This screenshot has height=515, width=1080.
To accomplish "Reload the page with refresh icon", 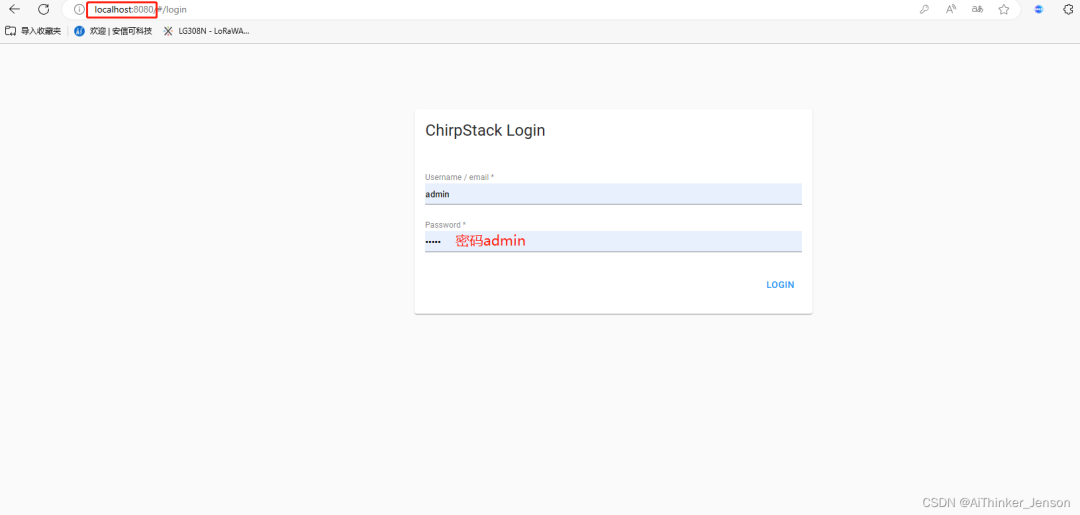I will point(43,10).
